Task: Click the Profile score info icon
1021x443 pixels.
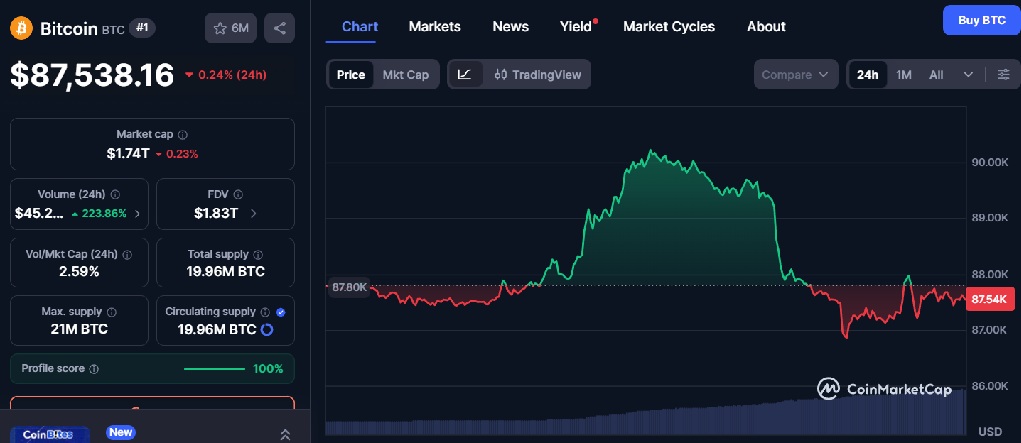Action: pos(94,369)
